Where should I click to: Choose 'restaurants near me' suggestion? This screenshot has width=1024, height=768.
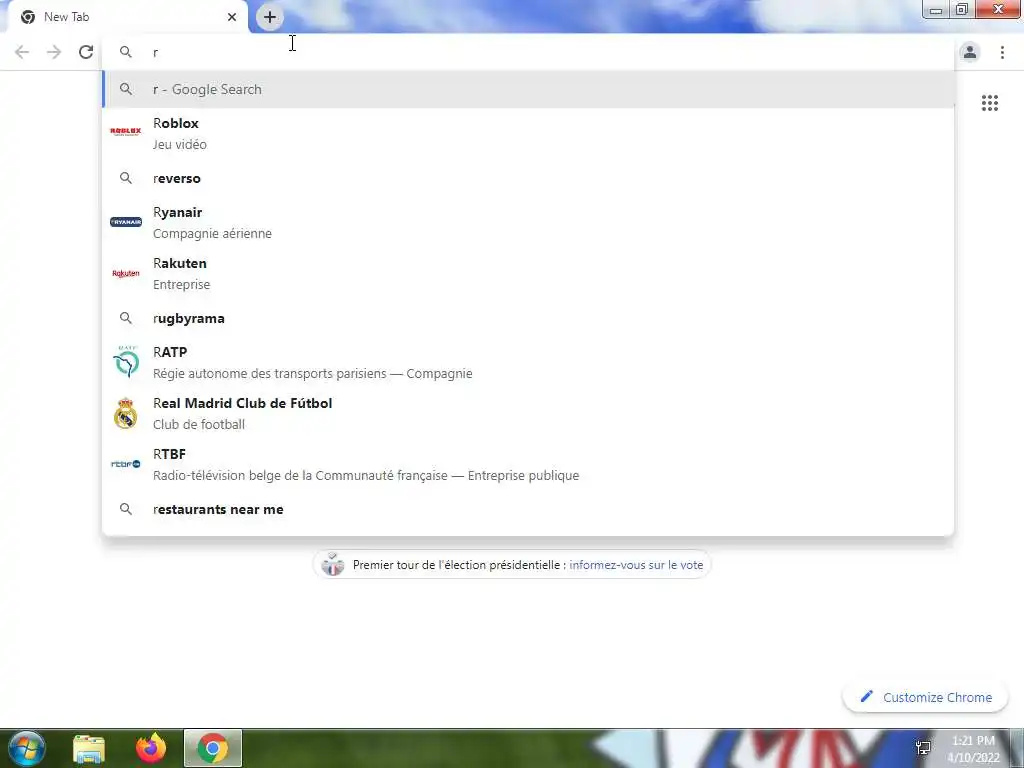pyautogui.click(x=528, y=509)
